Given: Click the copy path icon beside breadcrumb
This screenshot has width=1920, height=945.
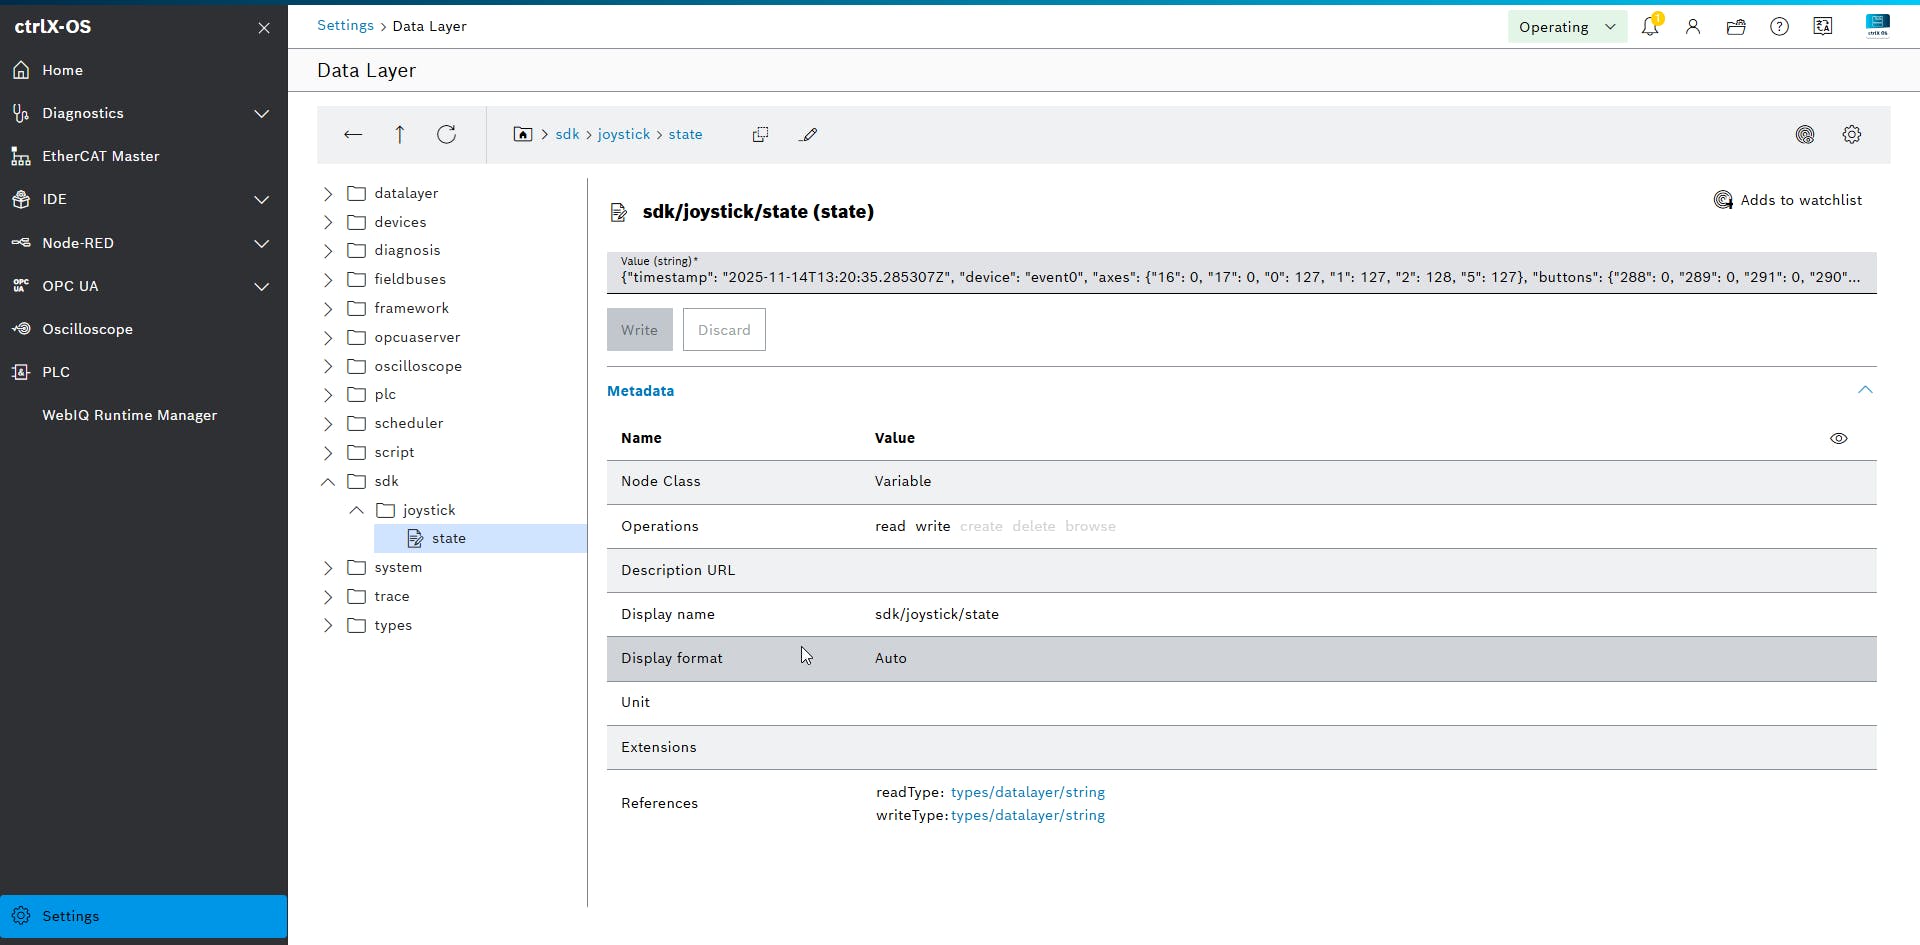Looking at the screenshot, I should click(x=760, y=134).
